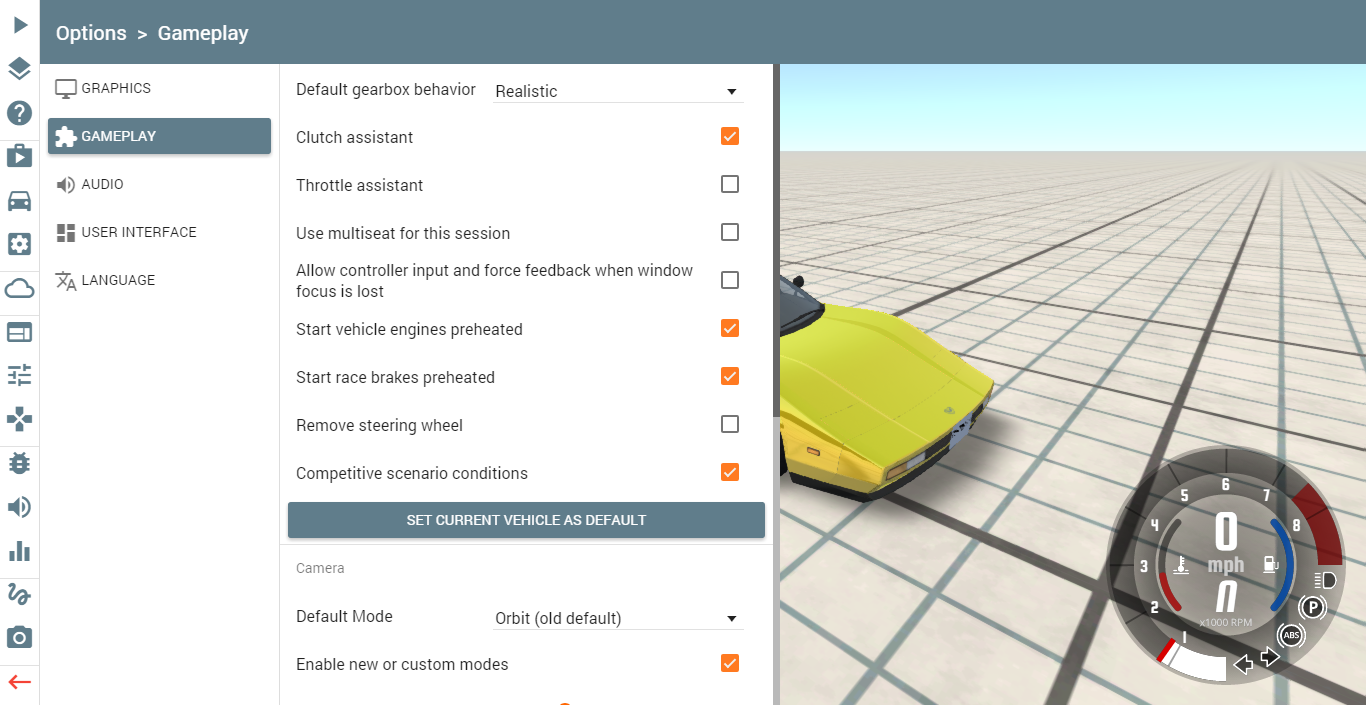Click the play icon in the sidebar
Image resolution: width=1366 pixels, height=705 pixels.
[x=20, y=24]
